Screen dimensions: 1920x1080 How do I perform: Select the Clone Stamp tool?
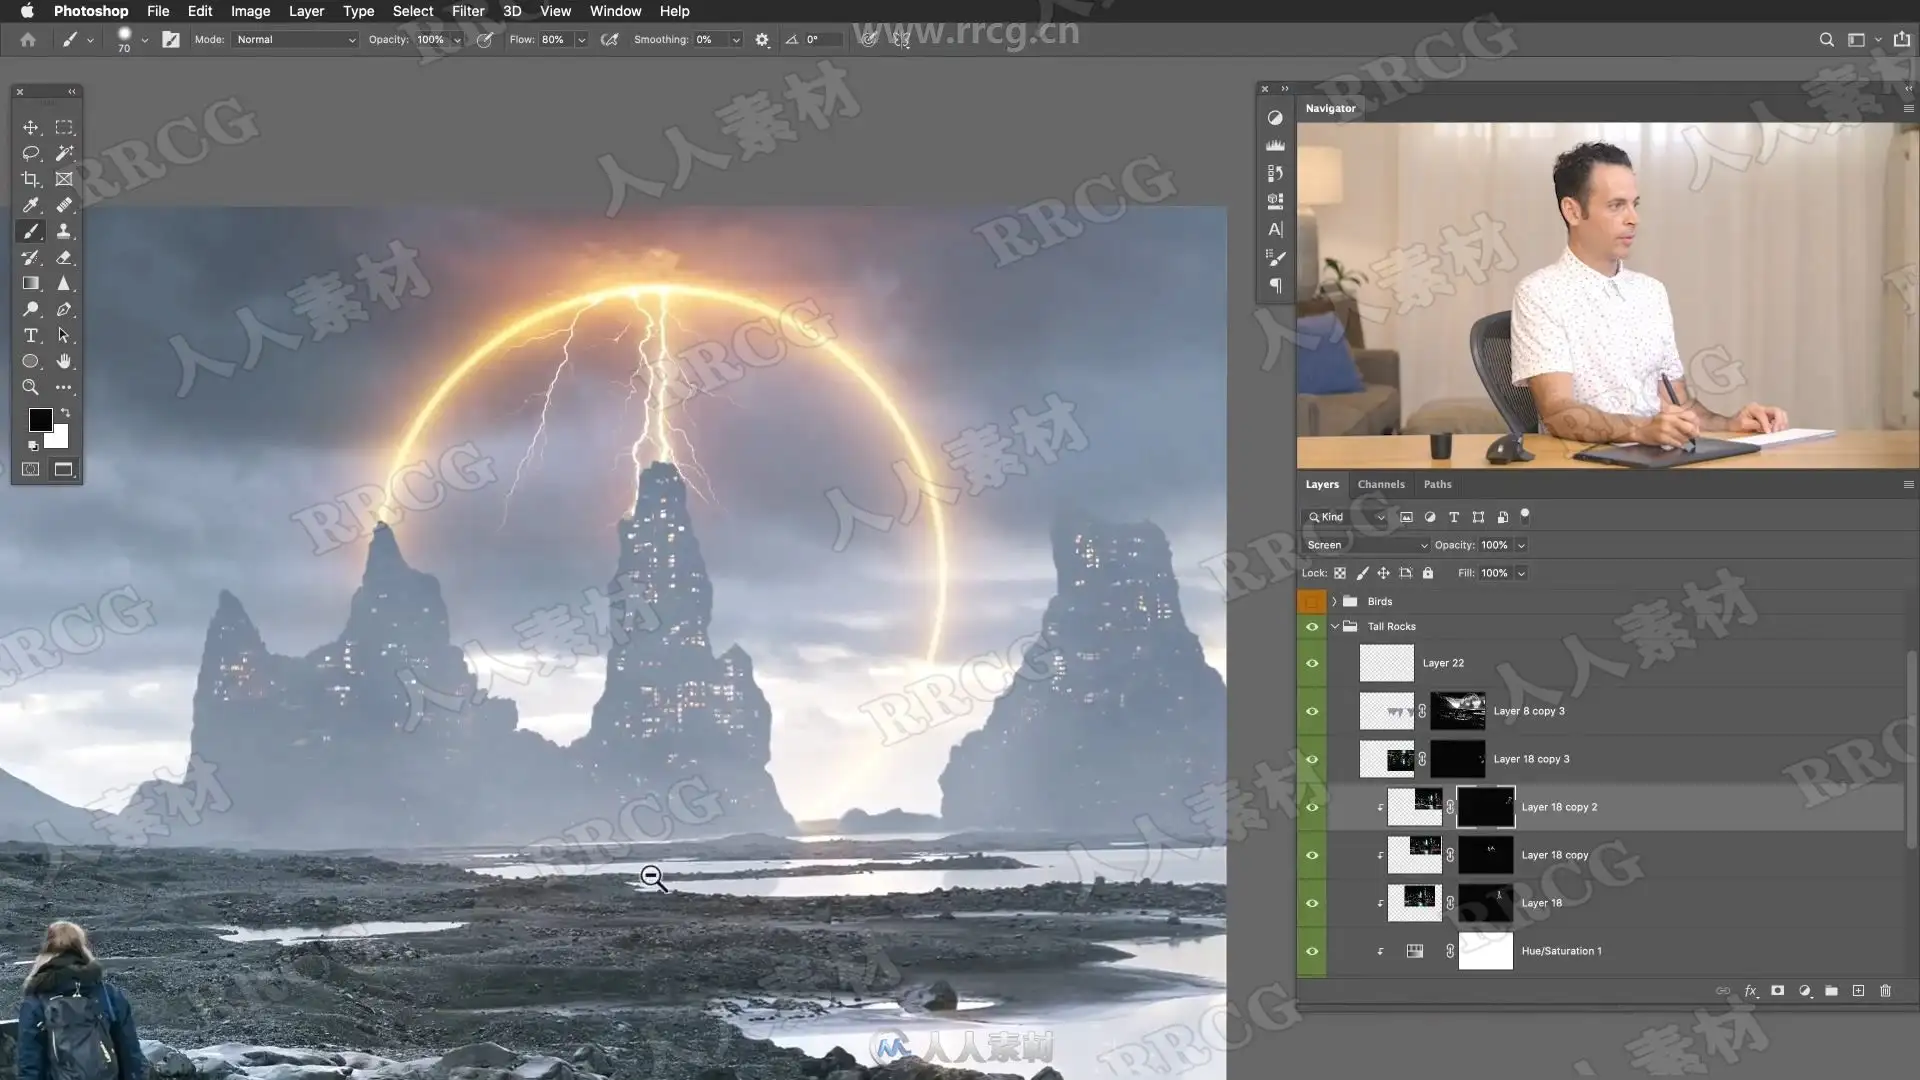coord(64,231)
